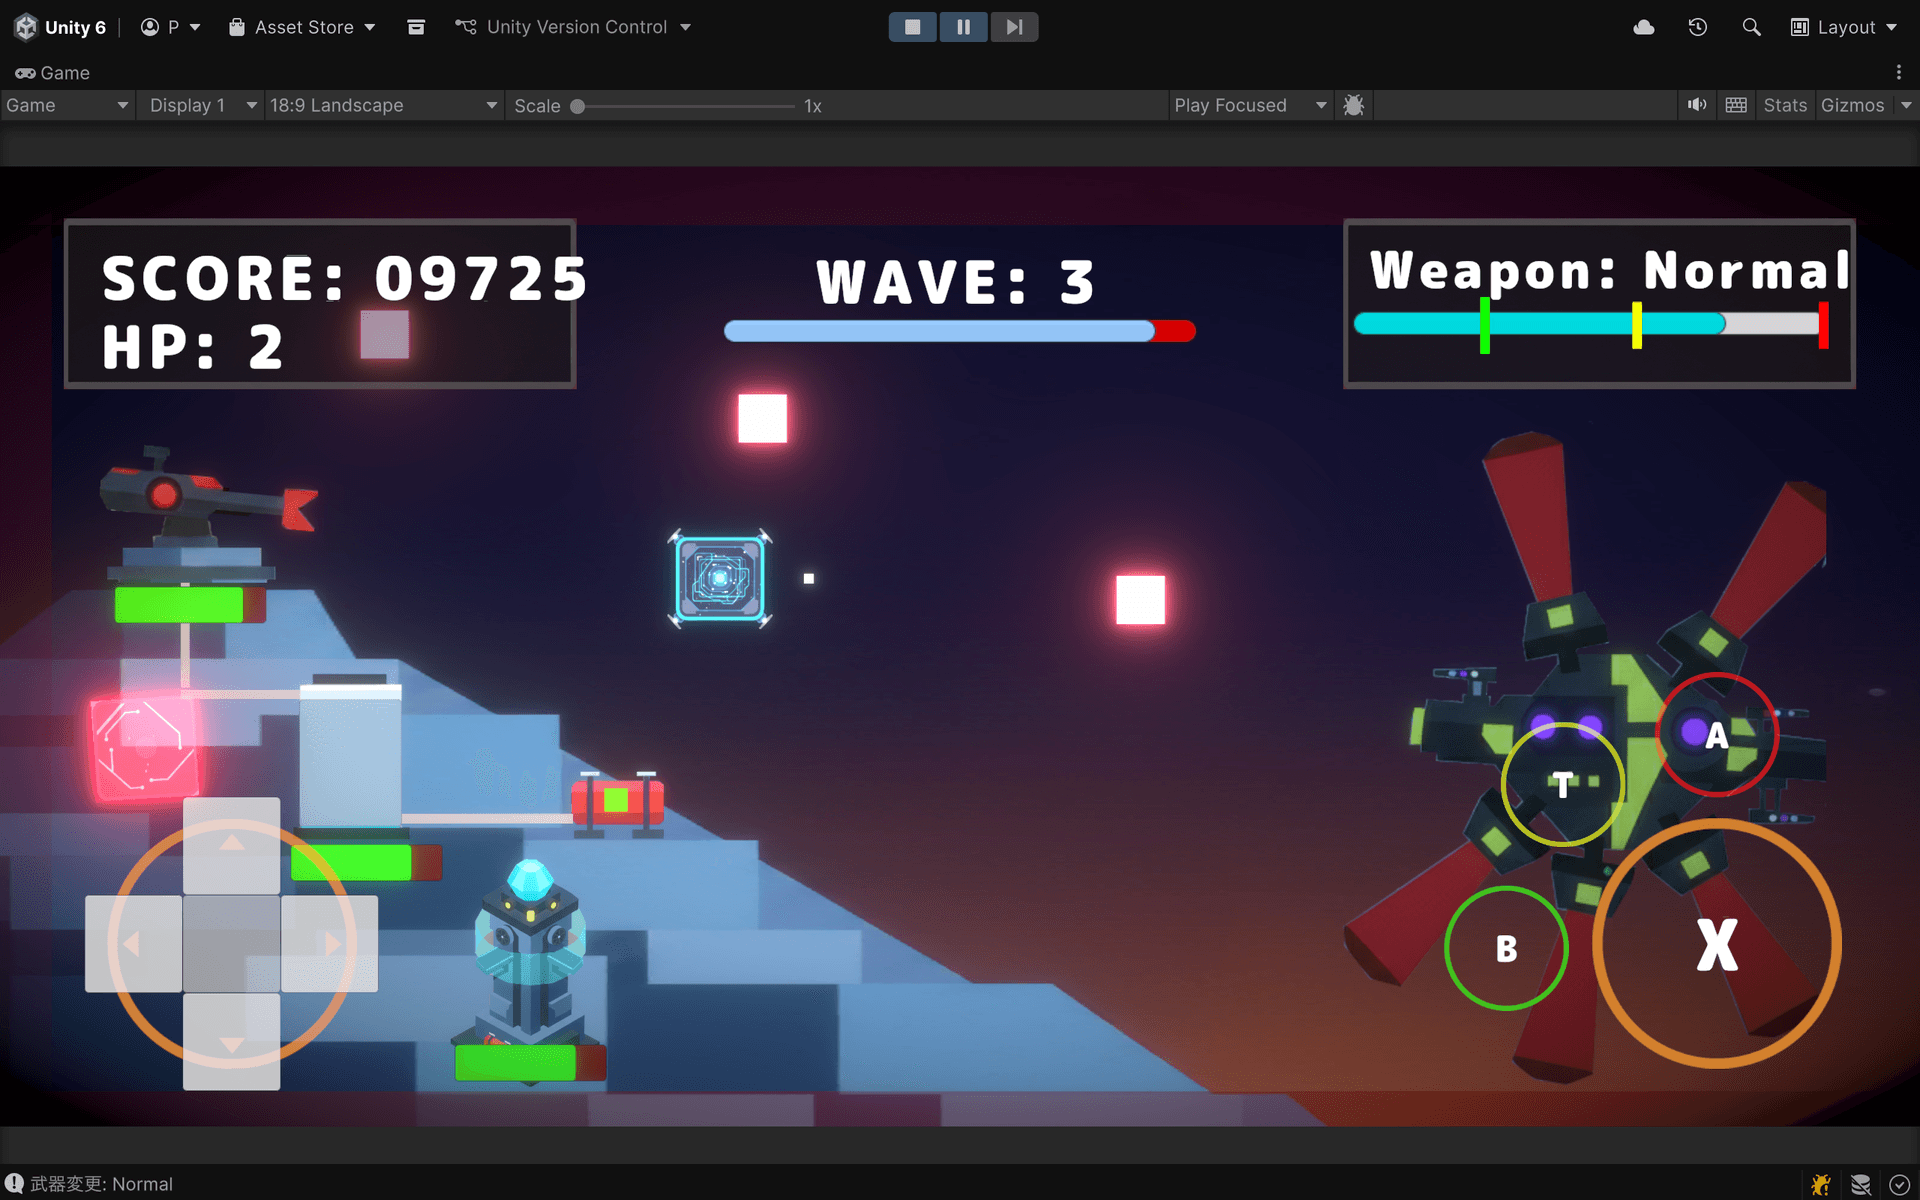Tap the on-screen A button
The width and height of the screenshot is (1920, 1200).
(x=1717, y=735)
